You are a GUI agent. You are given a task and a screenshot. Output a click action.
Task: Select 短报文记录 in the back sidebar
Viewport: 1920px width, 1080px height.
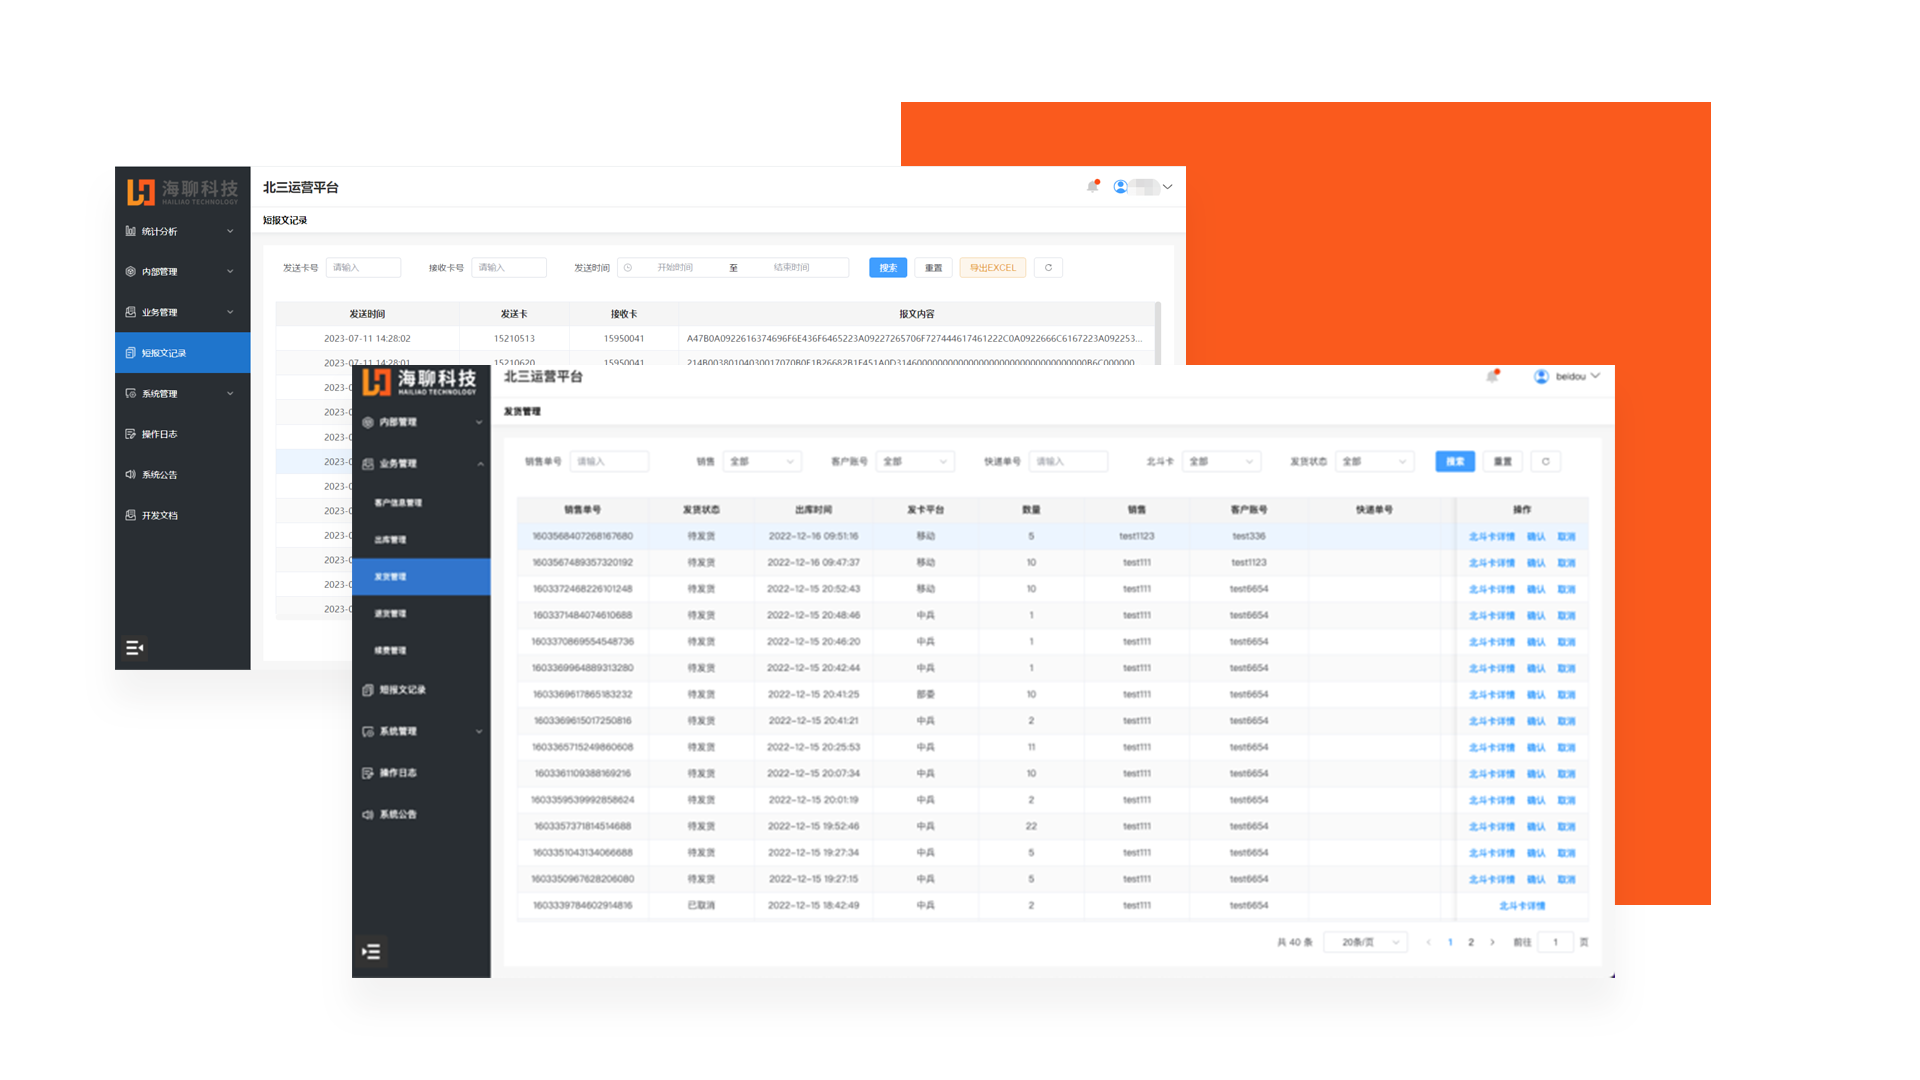pyautogui.click(x=164, y=353)
